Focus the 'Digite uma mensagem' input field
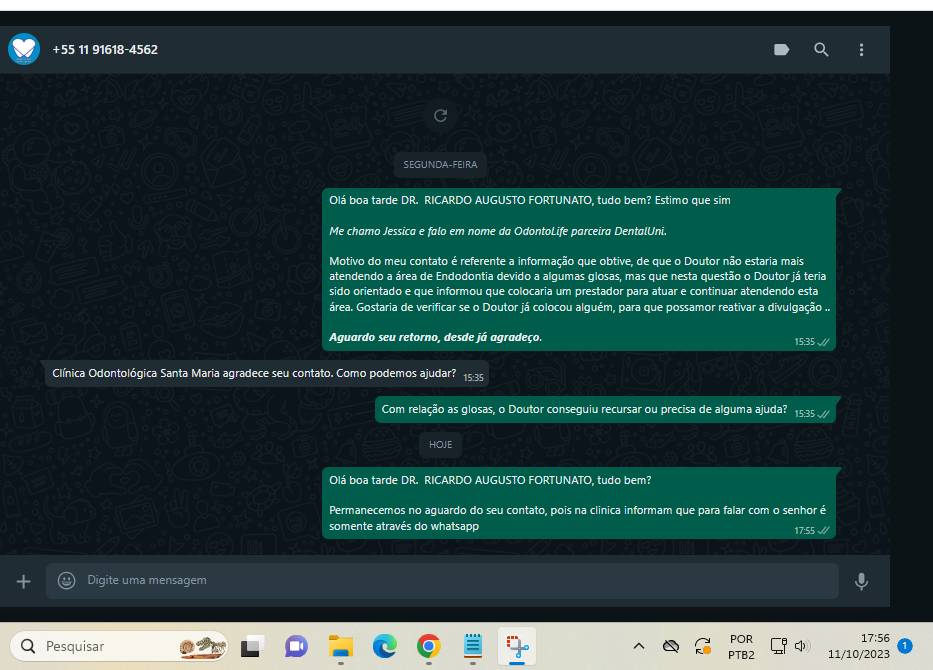The image size is (933, 670). (442, 581)
